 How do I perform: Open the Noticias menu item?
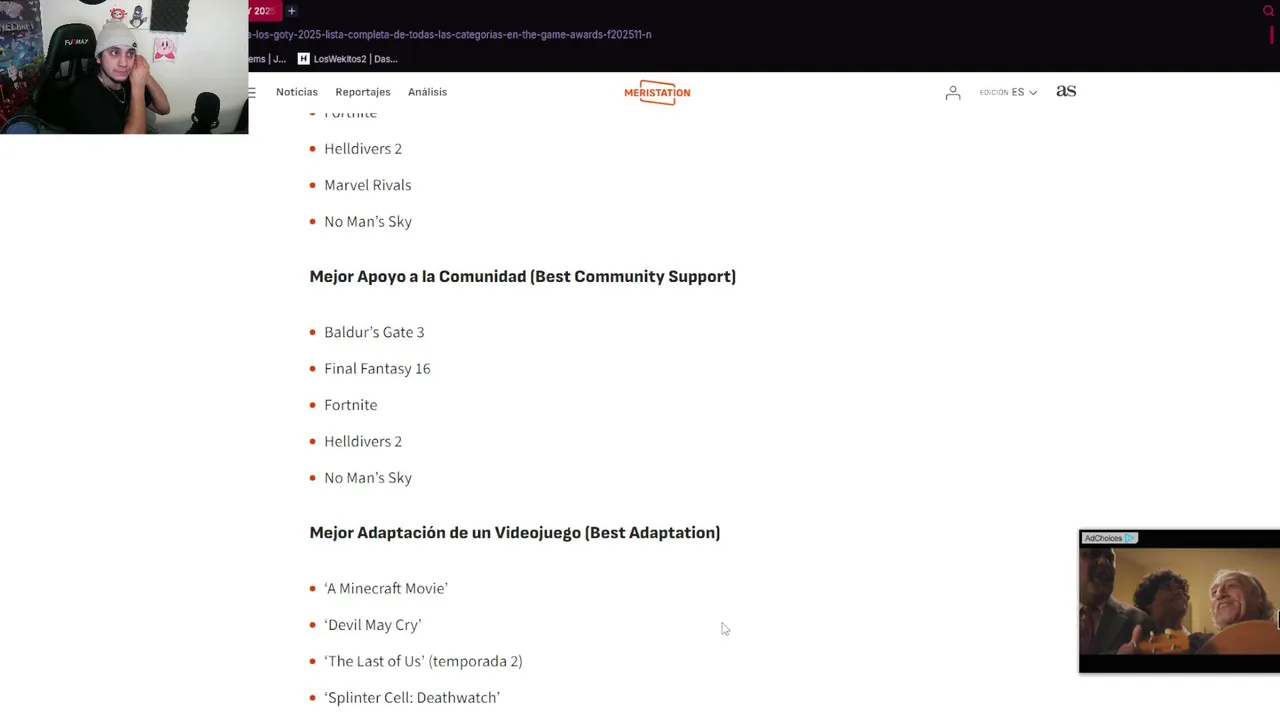(297, 92)
